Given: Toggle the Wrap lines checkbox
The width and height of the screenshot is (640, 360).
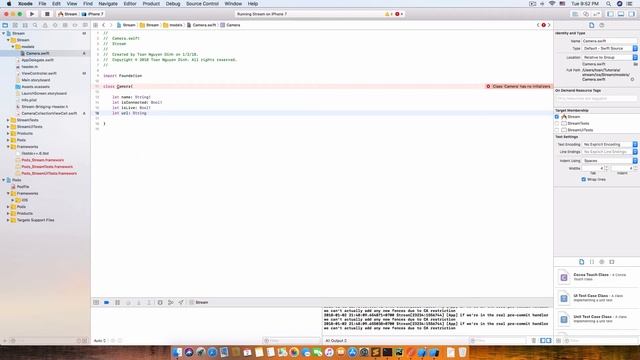Looking at the screenshot, I should pos(584,180).
